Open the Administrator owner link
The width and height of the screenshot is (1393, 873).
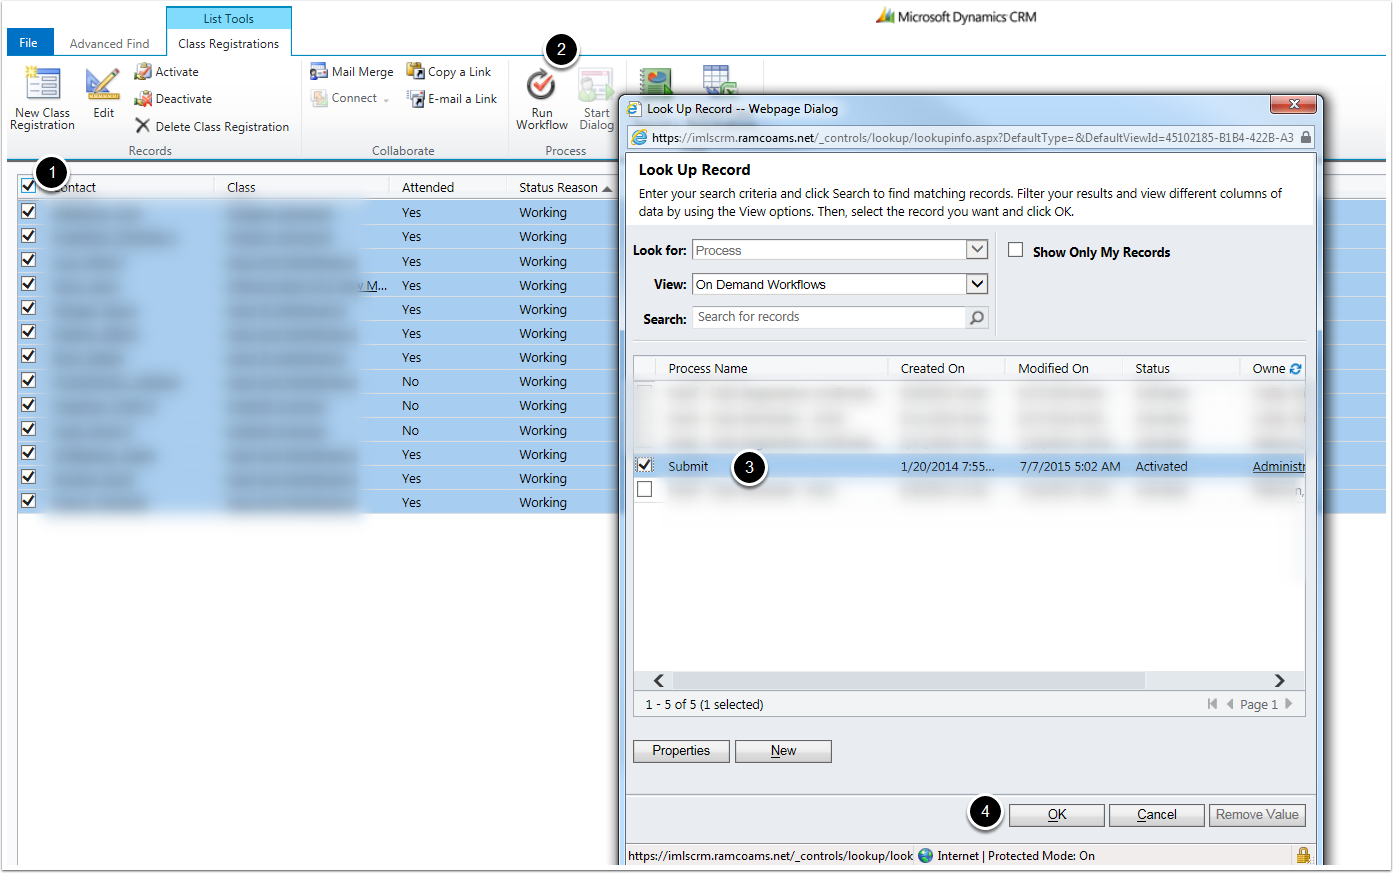(1278, 465)
